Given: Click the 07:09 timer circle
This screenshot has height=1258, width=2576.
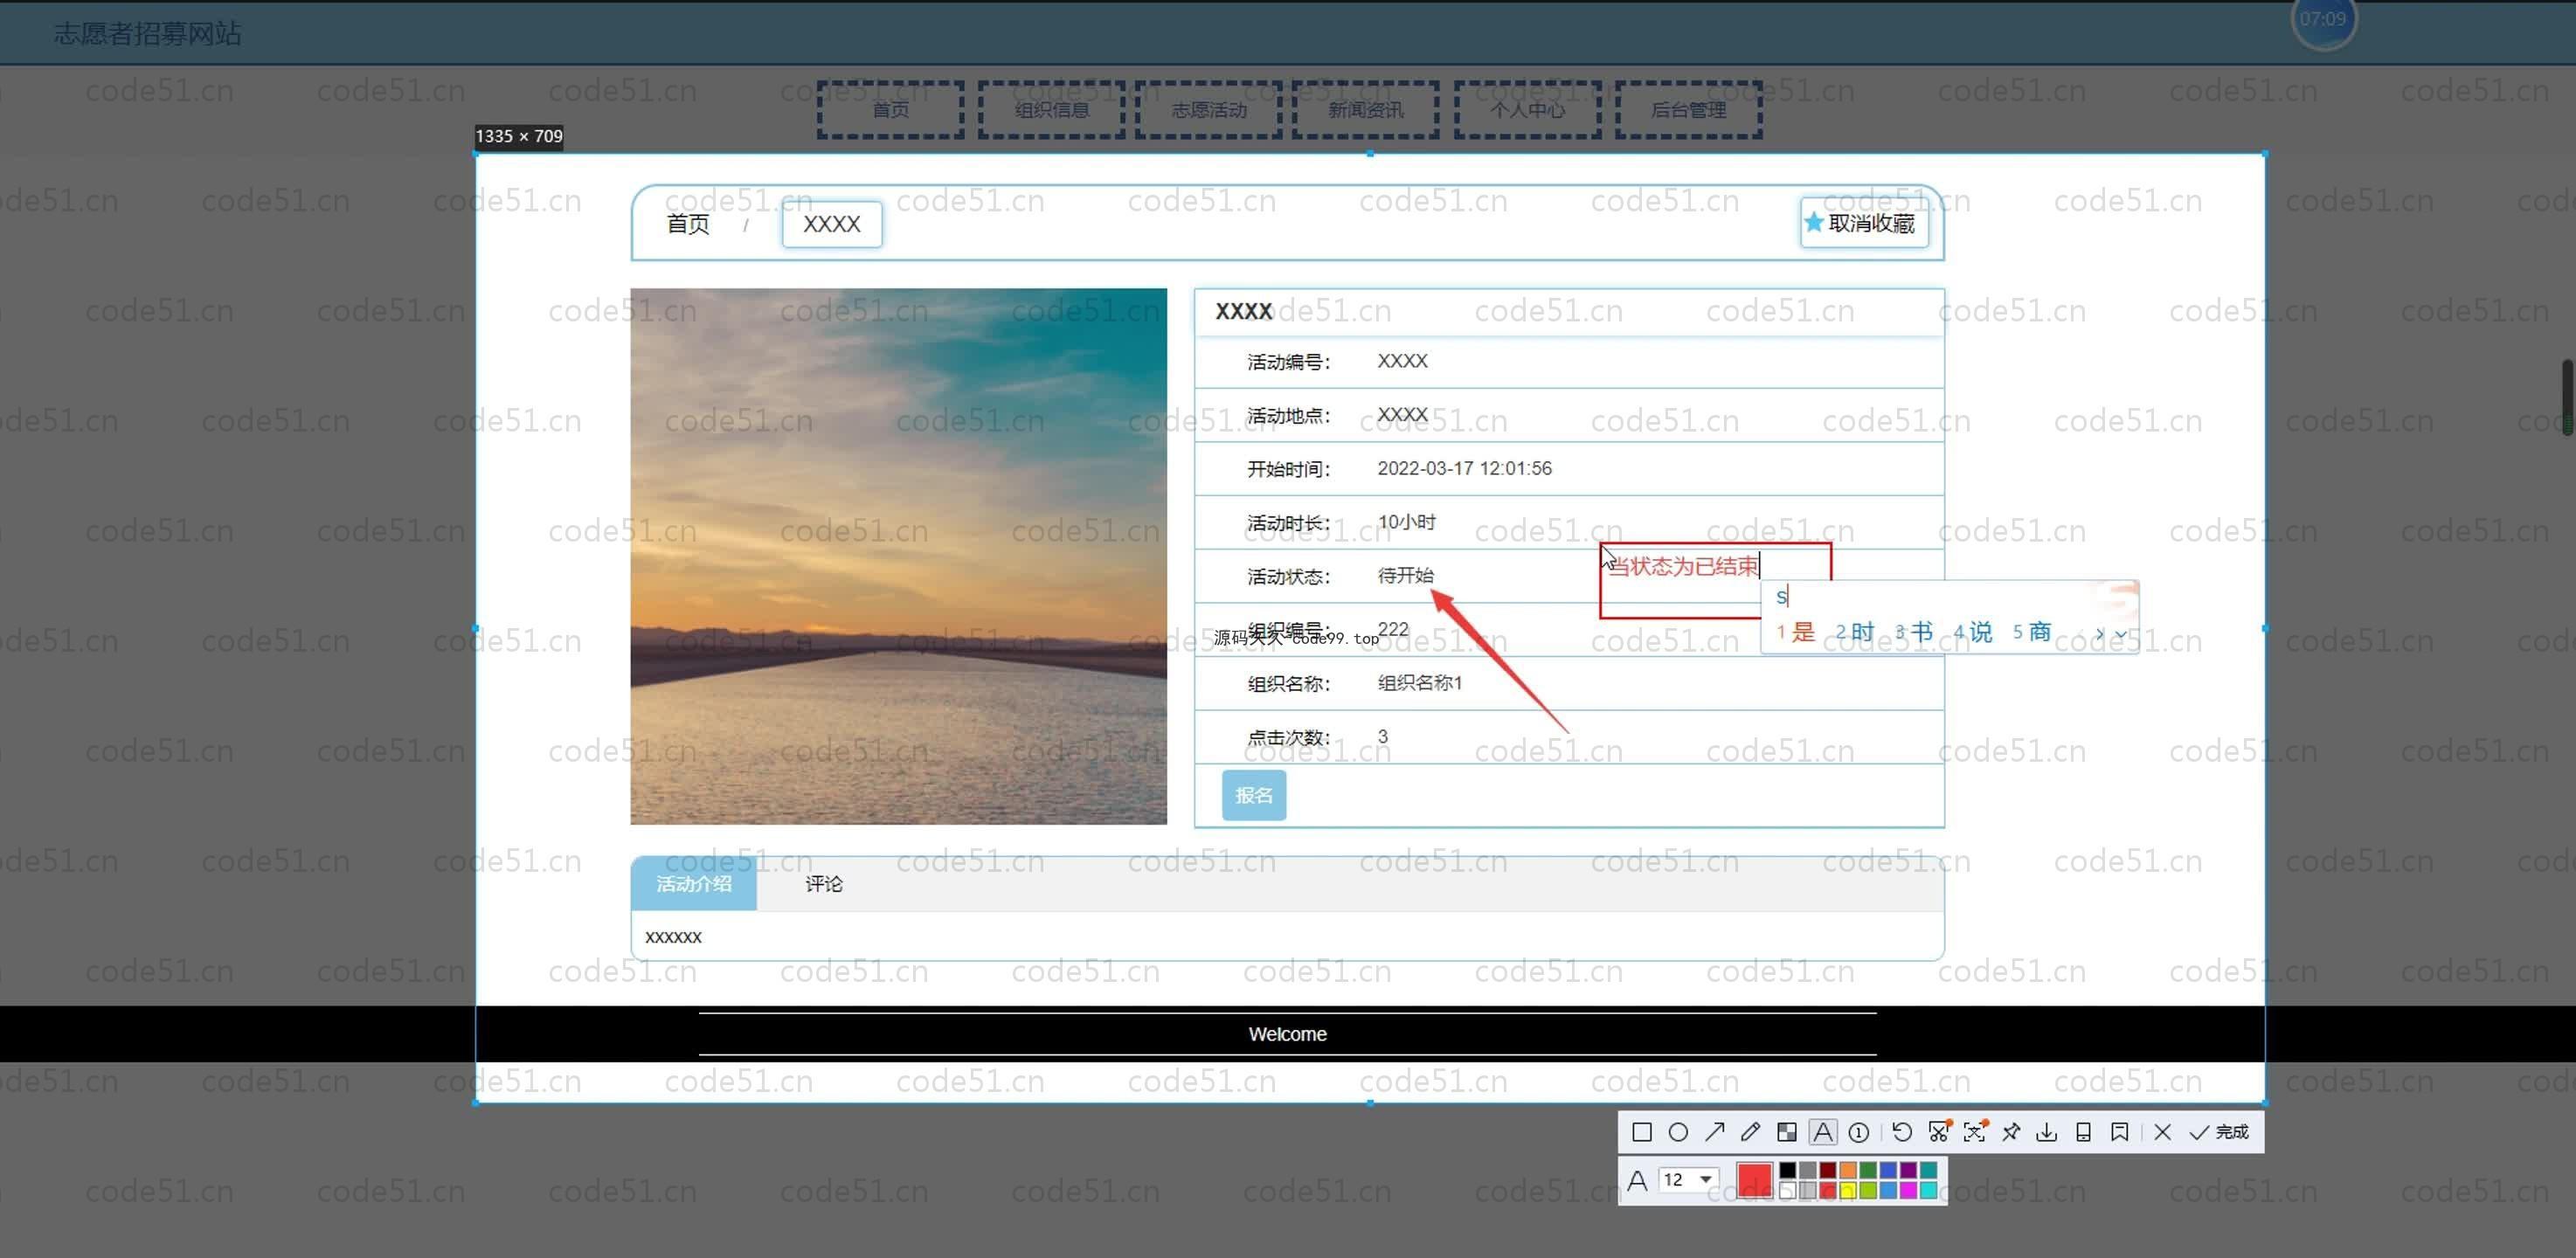Looking at the screenshot, I should 2323,19.
